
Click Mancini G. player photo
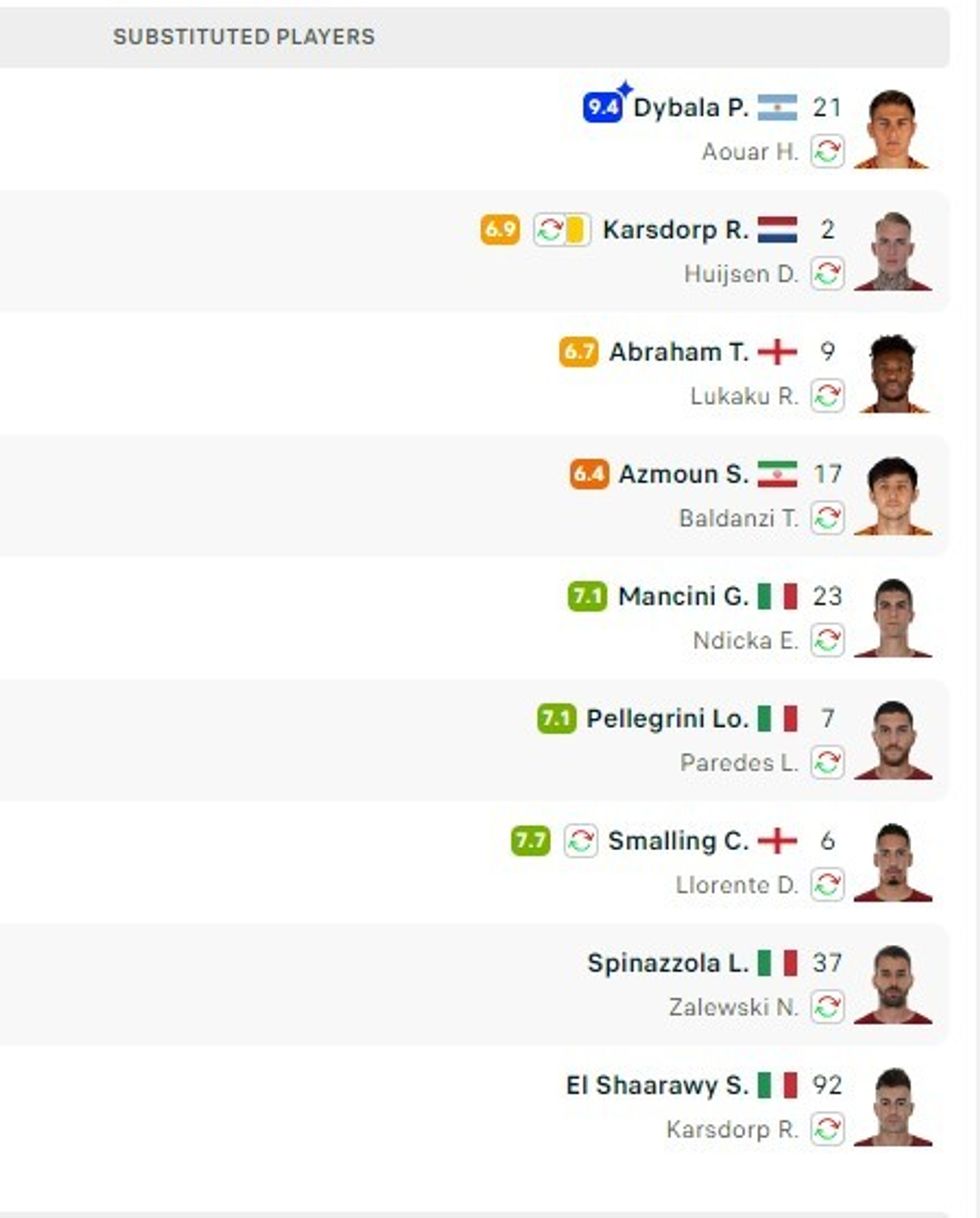[892, 618]
